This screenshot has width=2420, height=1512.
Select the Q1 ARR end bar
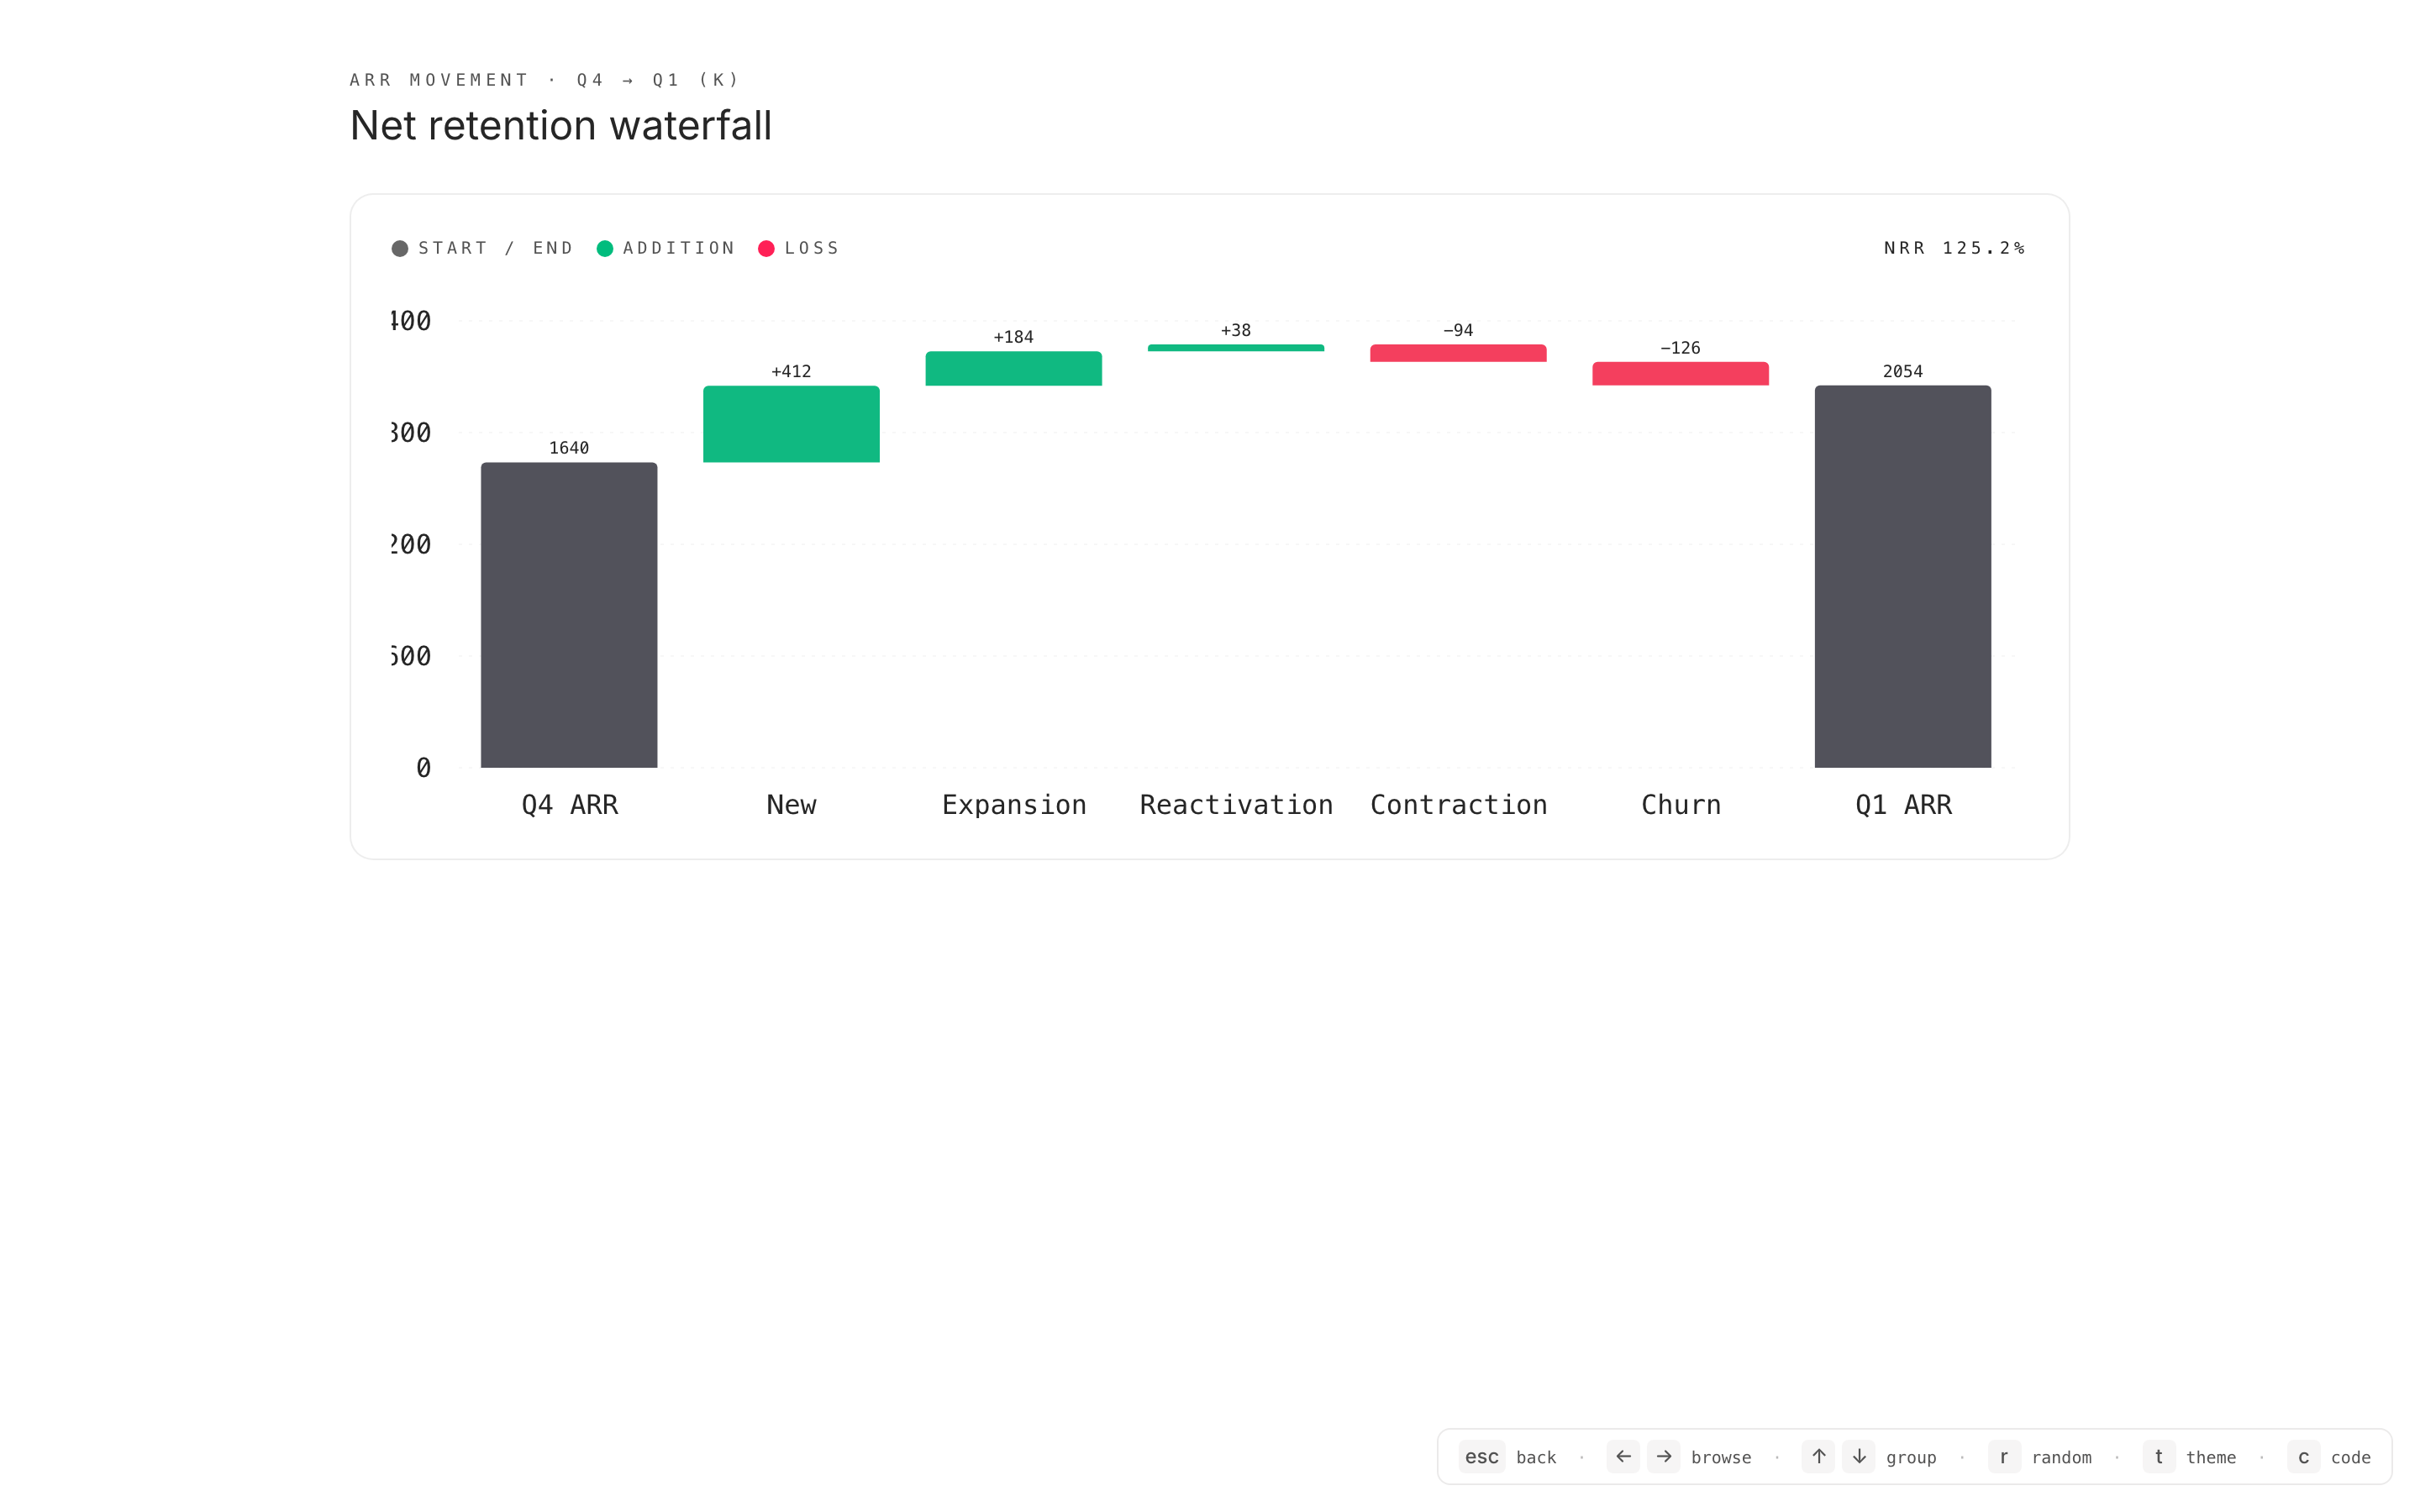[x=1902, y=577]
